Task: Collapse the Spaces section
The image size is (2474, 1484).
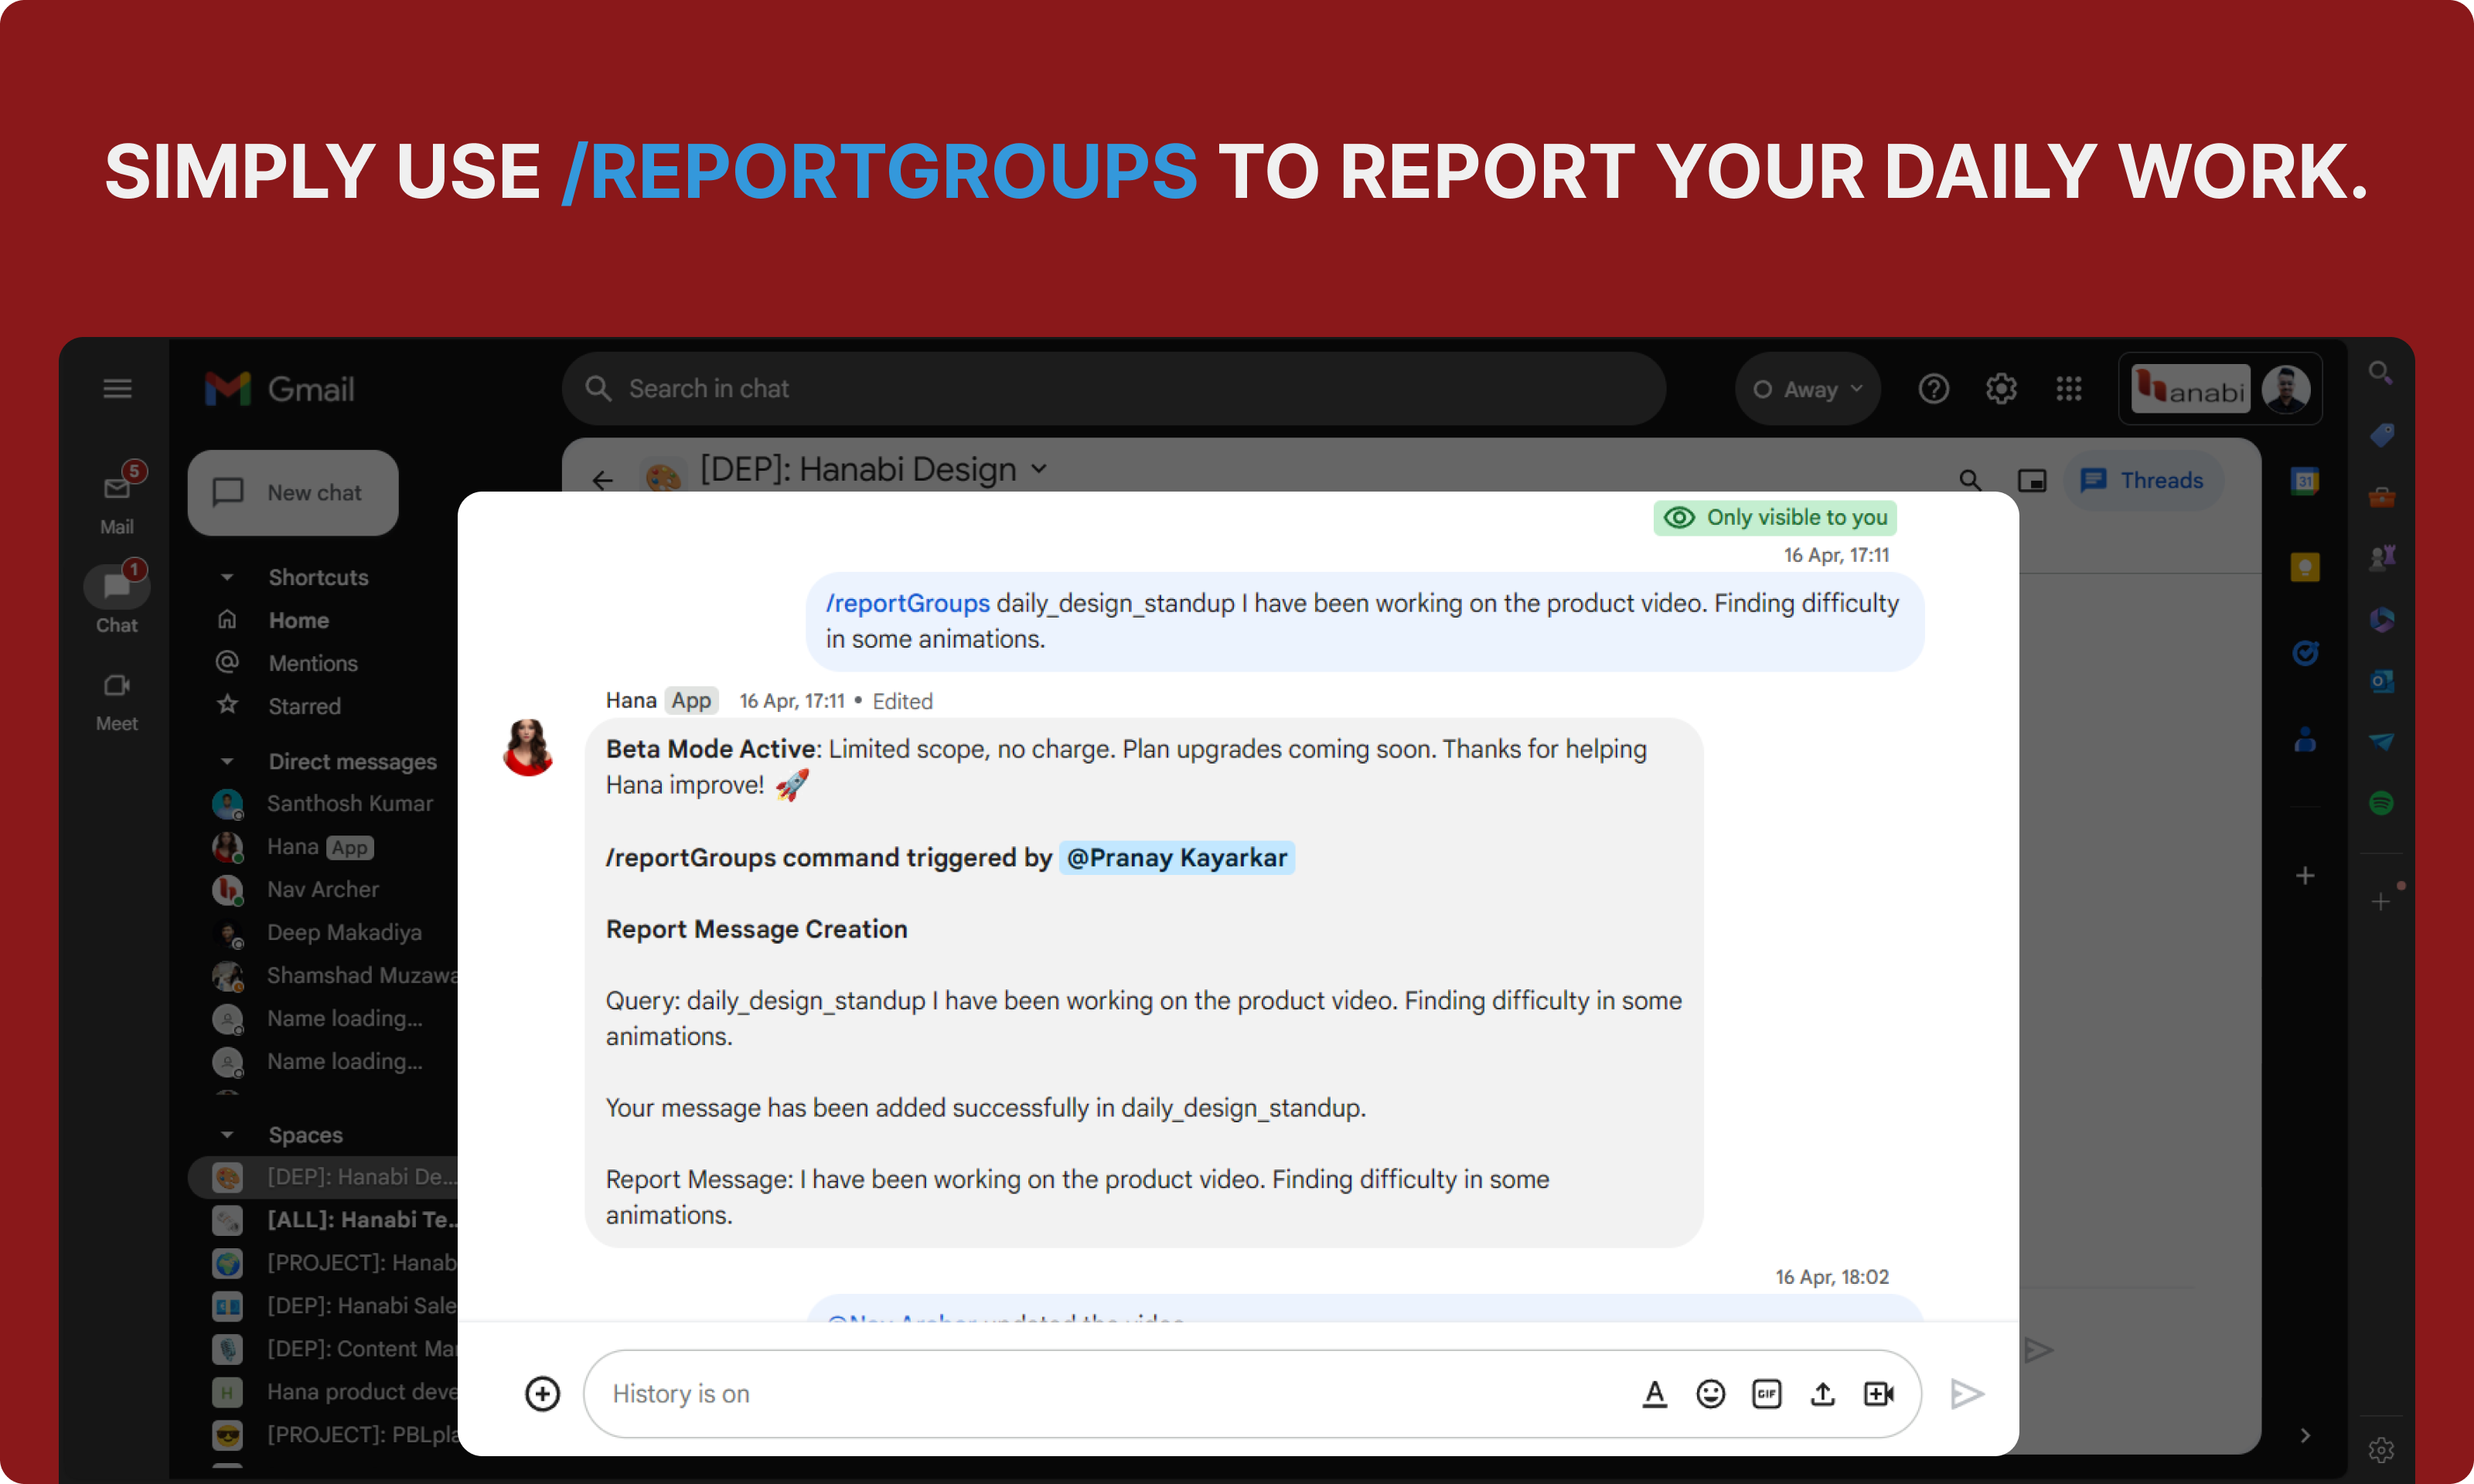Action: [227, 1134]
